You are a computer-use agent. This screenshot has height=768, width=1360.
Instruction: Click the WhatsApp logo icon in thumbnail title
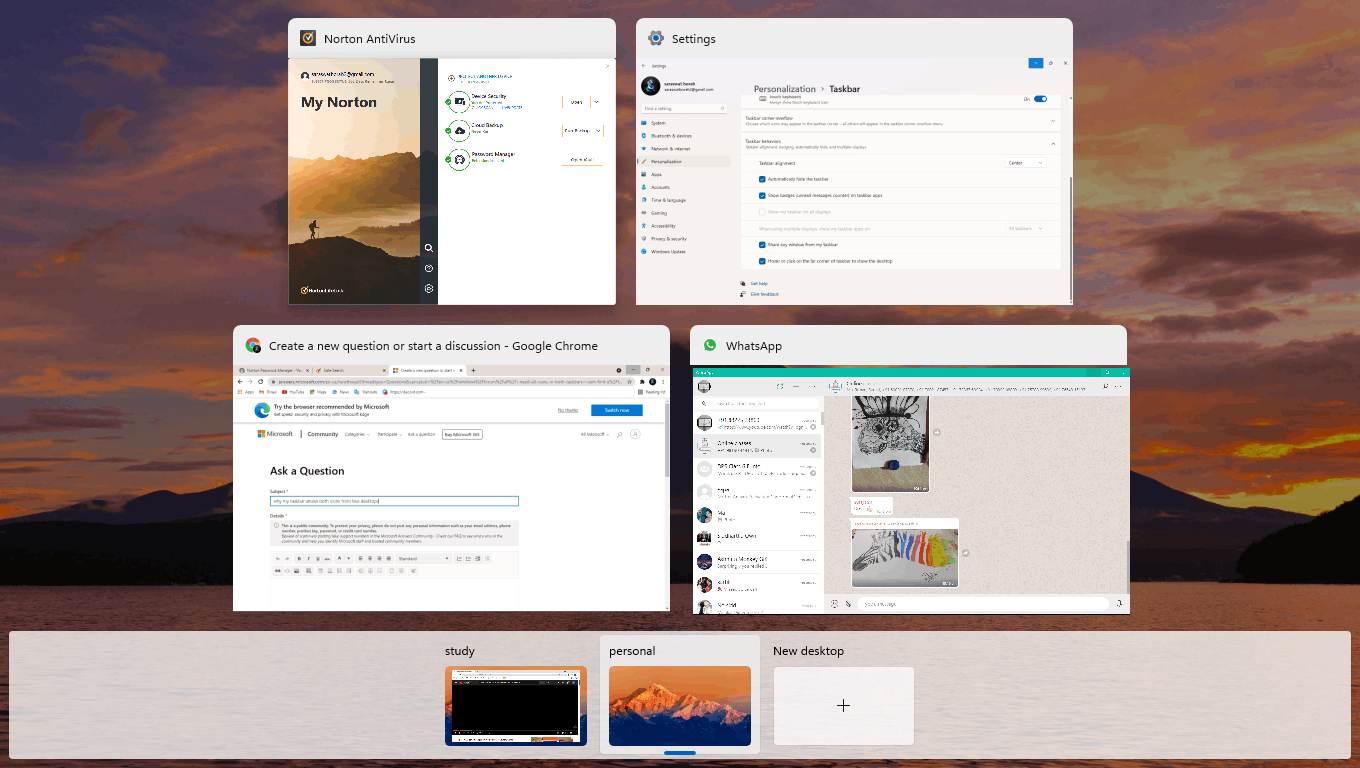click(x=710, y=346)
